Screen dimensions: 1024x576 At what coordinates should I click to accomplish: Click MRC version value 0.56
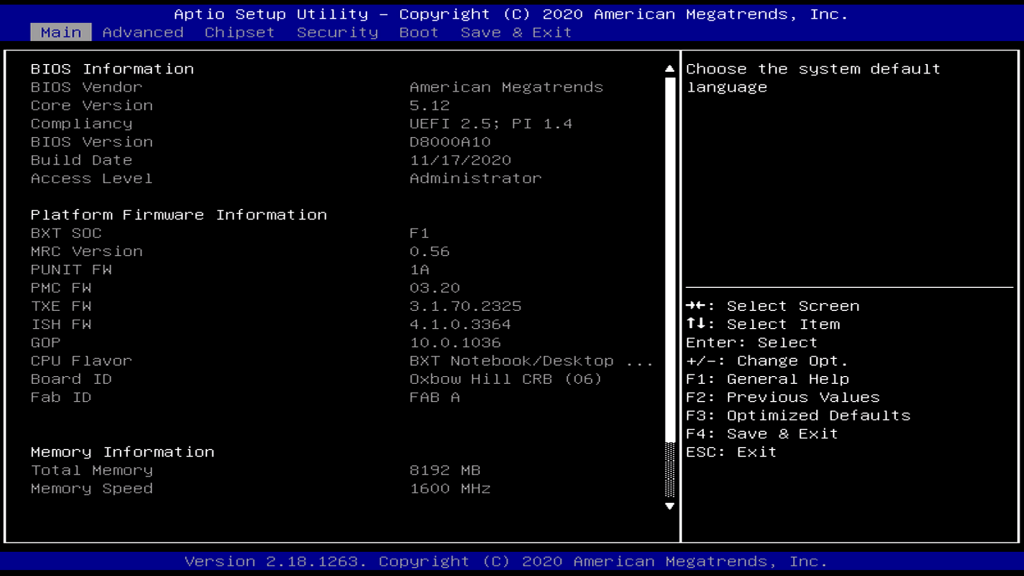pos(430,251)
